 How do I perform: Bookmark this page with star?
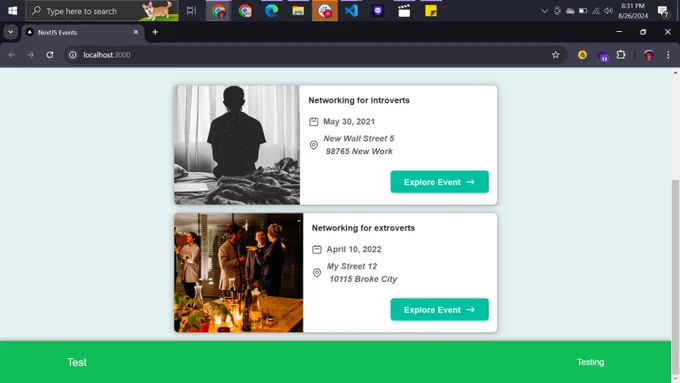(x=556, y=55)
